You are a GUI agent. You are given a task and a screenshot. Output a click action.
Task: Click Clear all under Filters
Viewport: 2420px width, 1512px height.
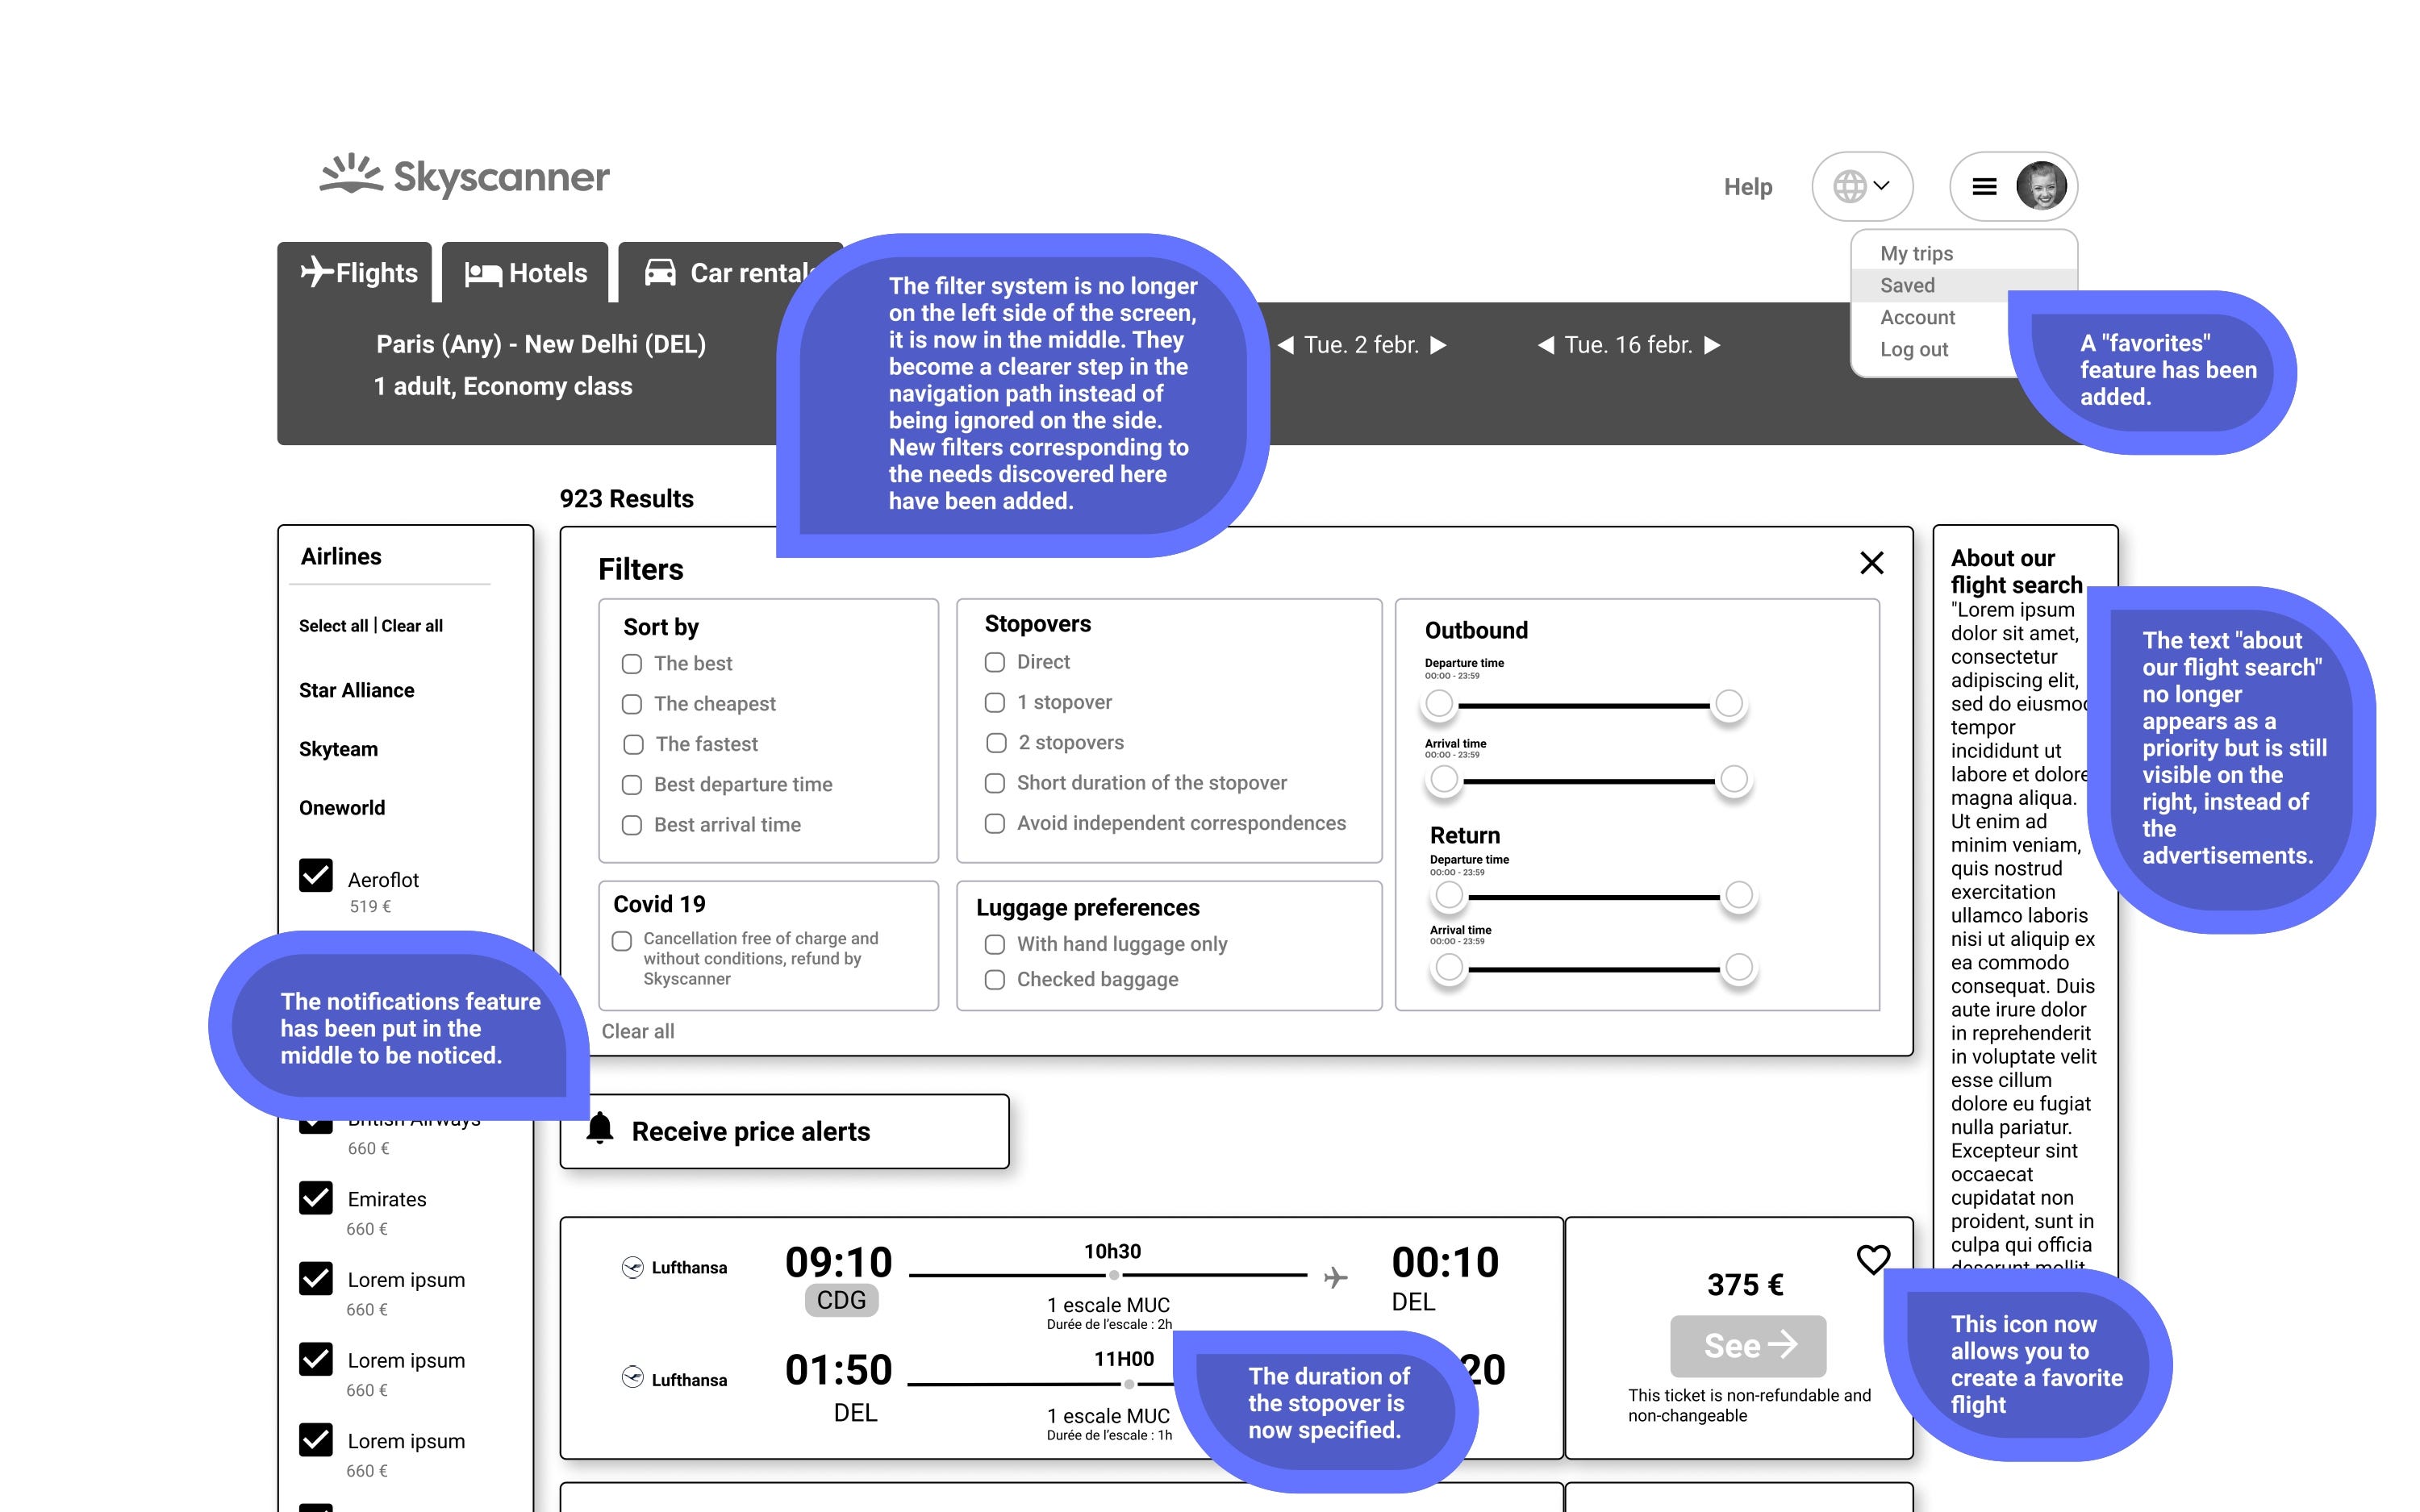638,1031
